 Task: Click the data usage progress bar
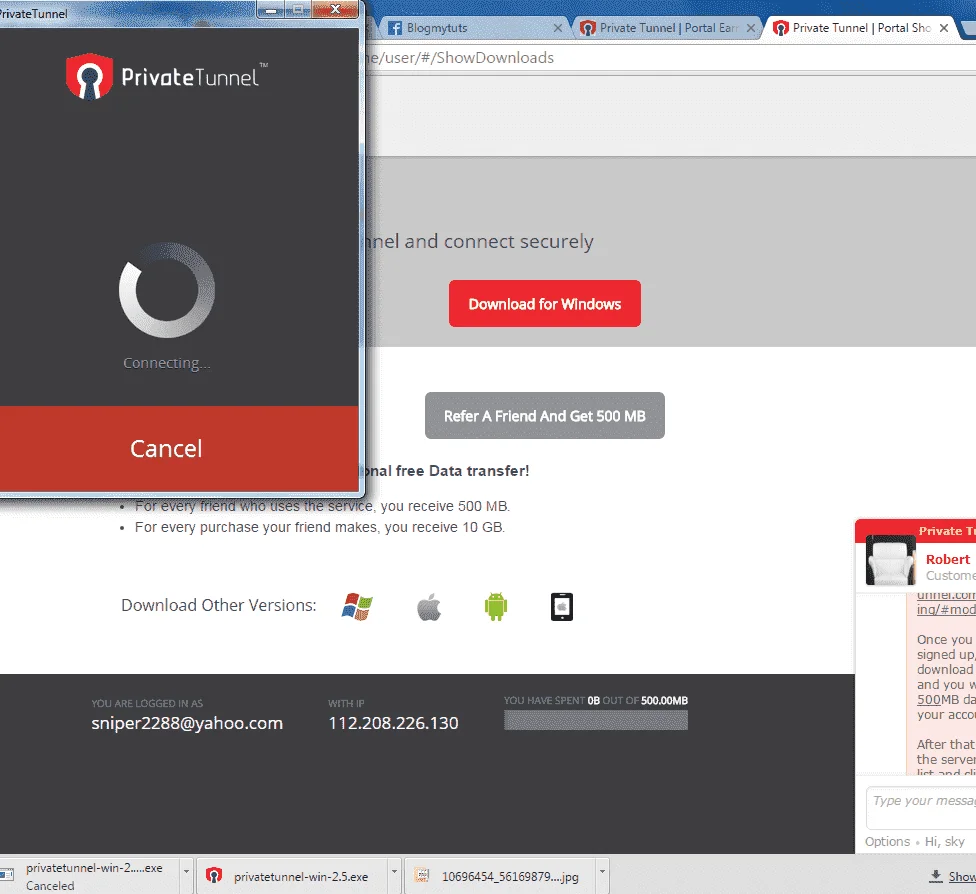596,720
